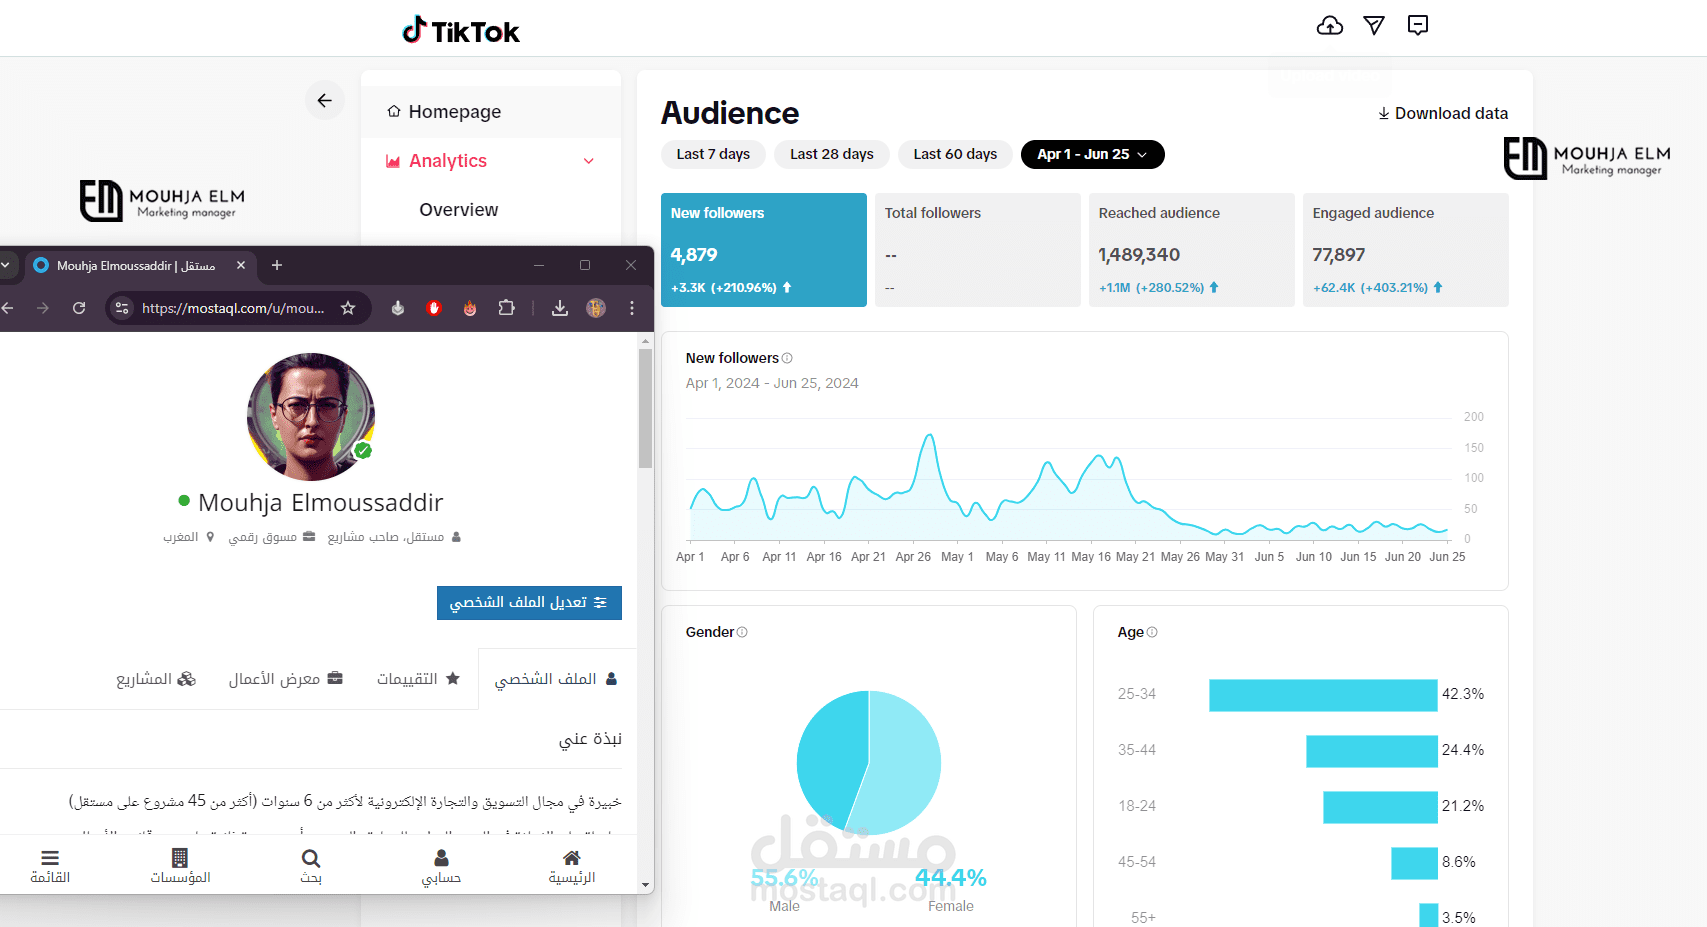Click the TikTok logo
Screen dimensions: 1707x927
point(461,31)
